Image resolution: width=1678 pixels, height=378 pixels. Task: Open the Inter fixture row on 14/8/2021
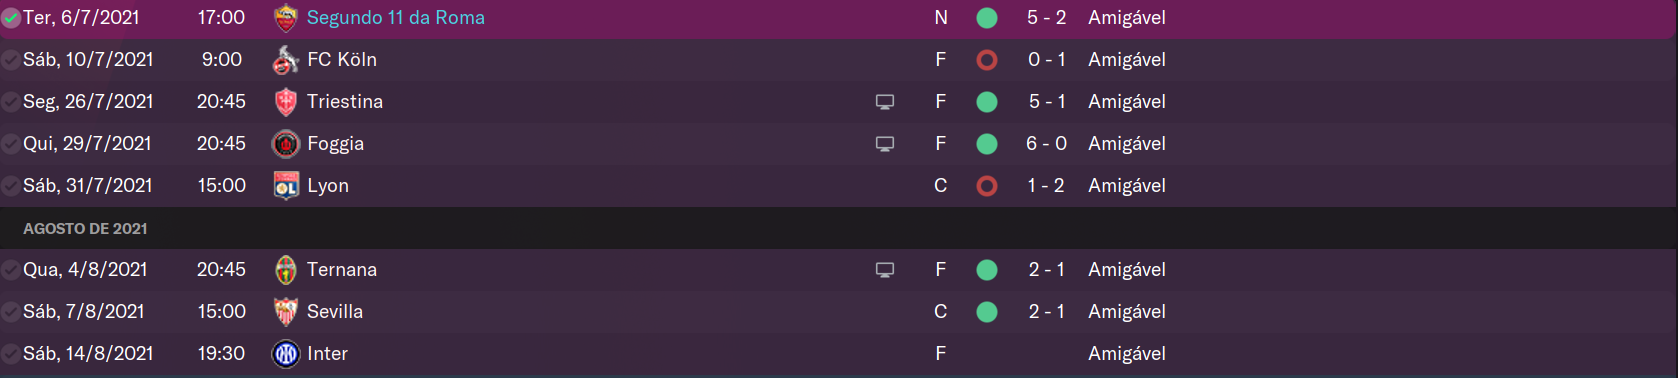(838, 354)
